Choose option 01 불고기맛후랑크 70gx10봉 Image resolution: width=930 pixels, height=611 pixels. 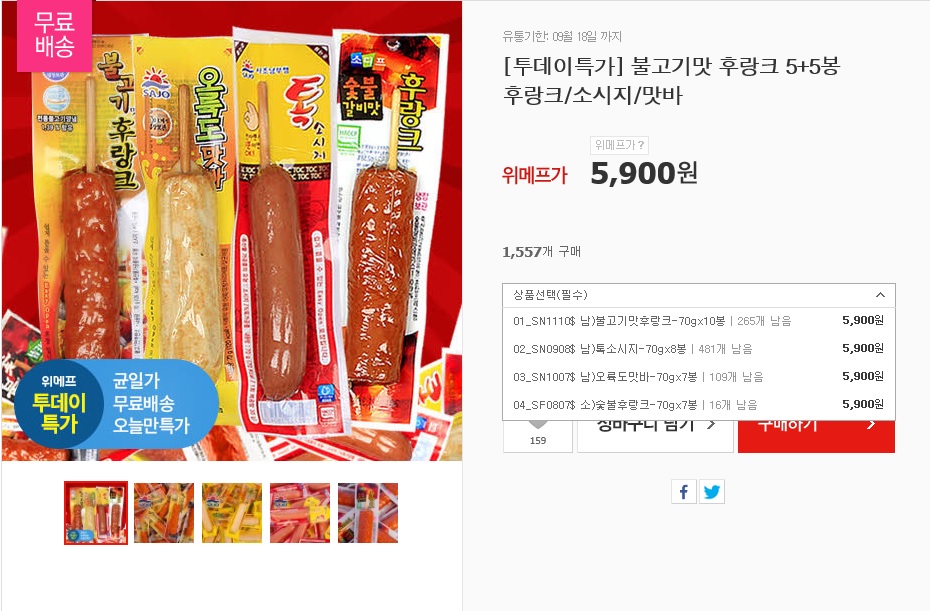click(699, 321)
